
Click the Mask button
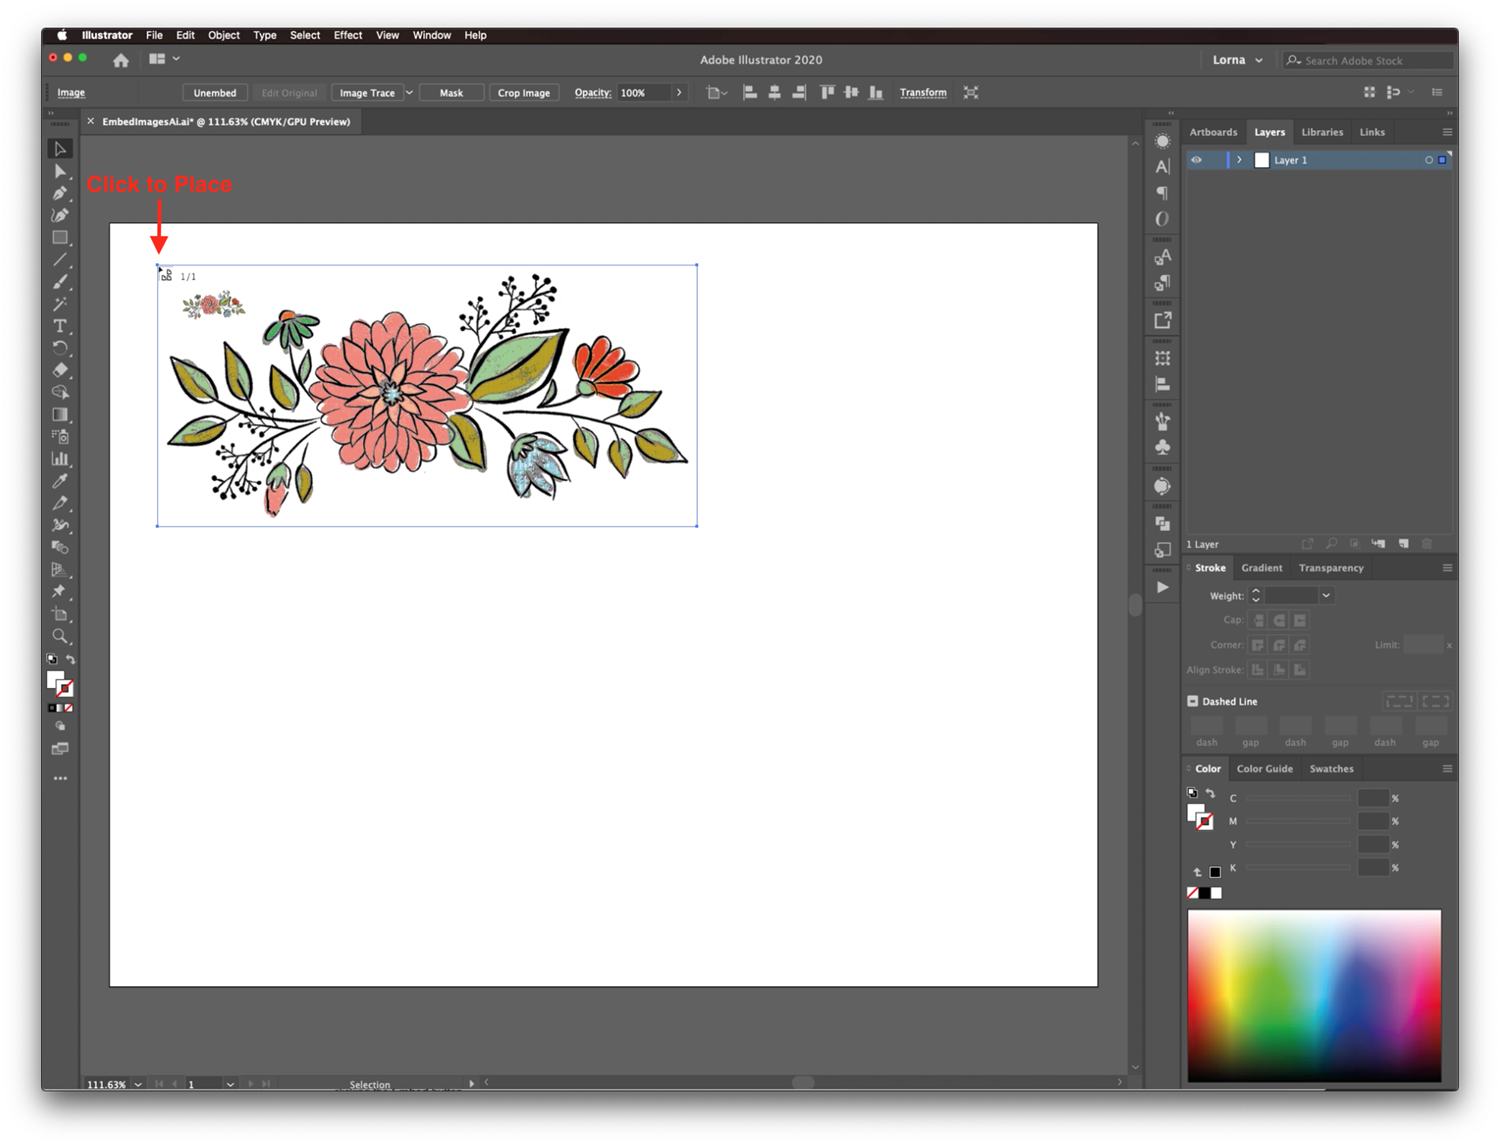pyautogui.click(x=451, y=93)
